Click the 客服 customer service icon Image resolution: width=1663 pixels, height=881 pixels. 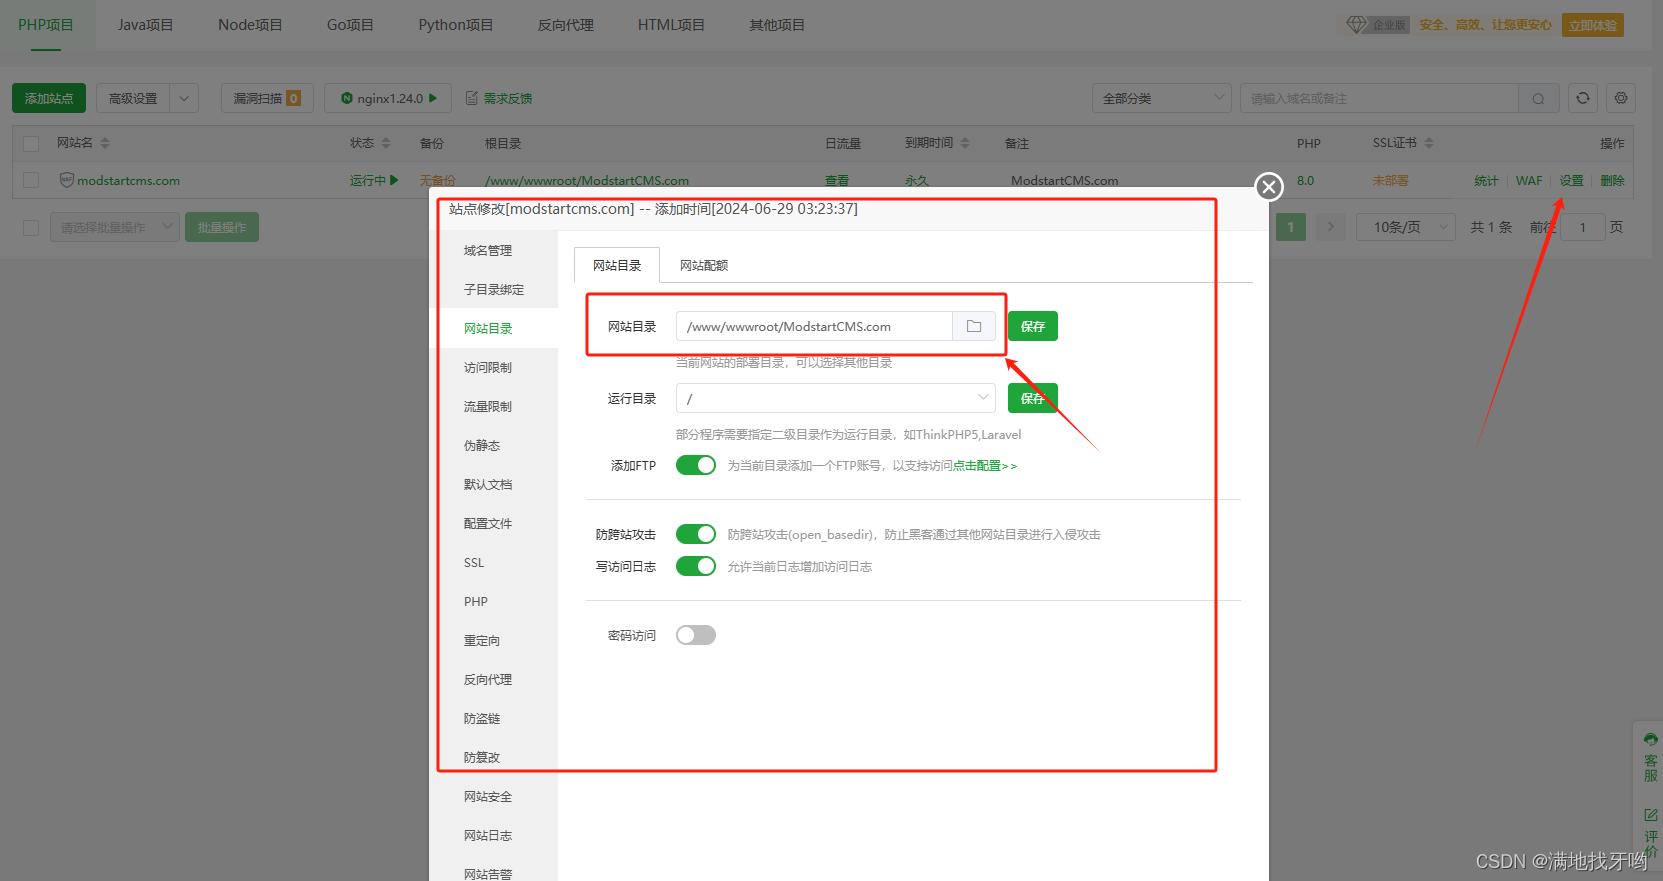[1650, 757]
